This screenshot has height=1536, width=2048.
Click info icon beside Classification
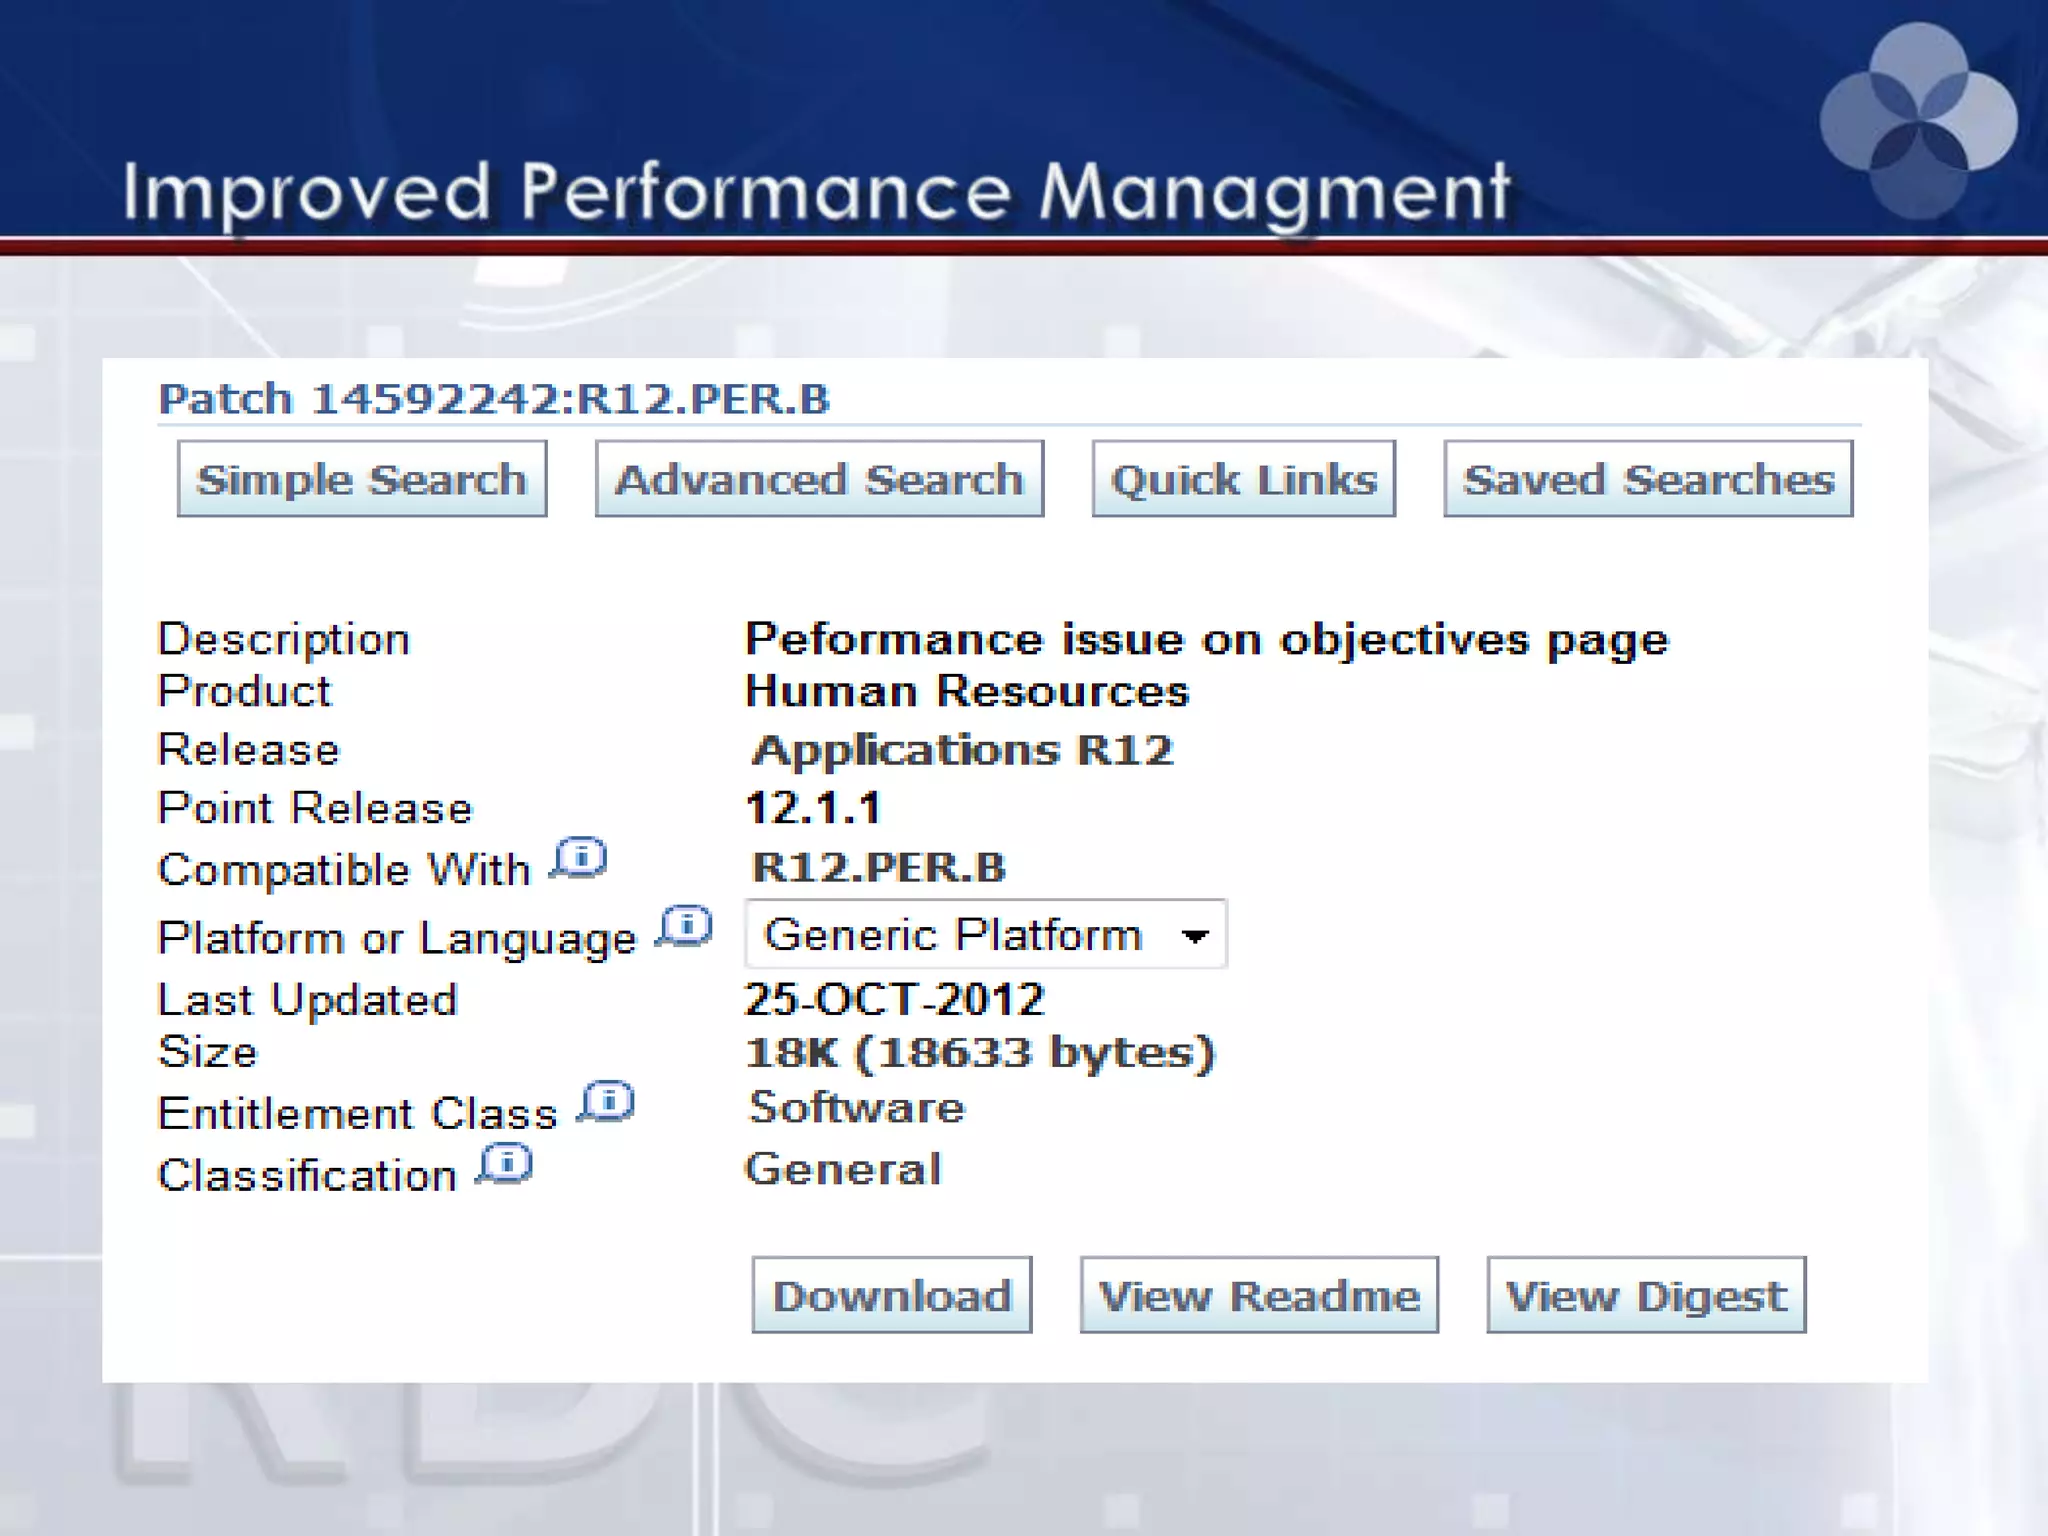pos(505,1164)
